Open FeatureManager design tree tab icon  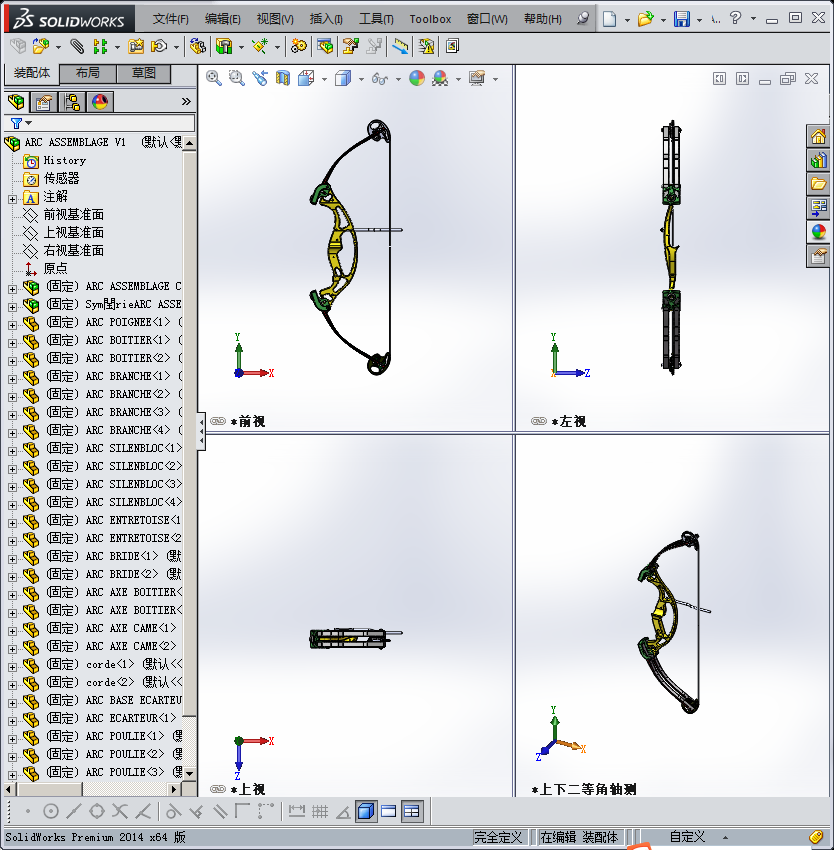(x=16, y=101)
